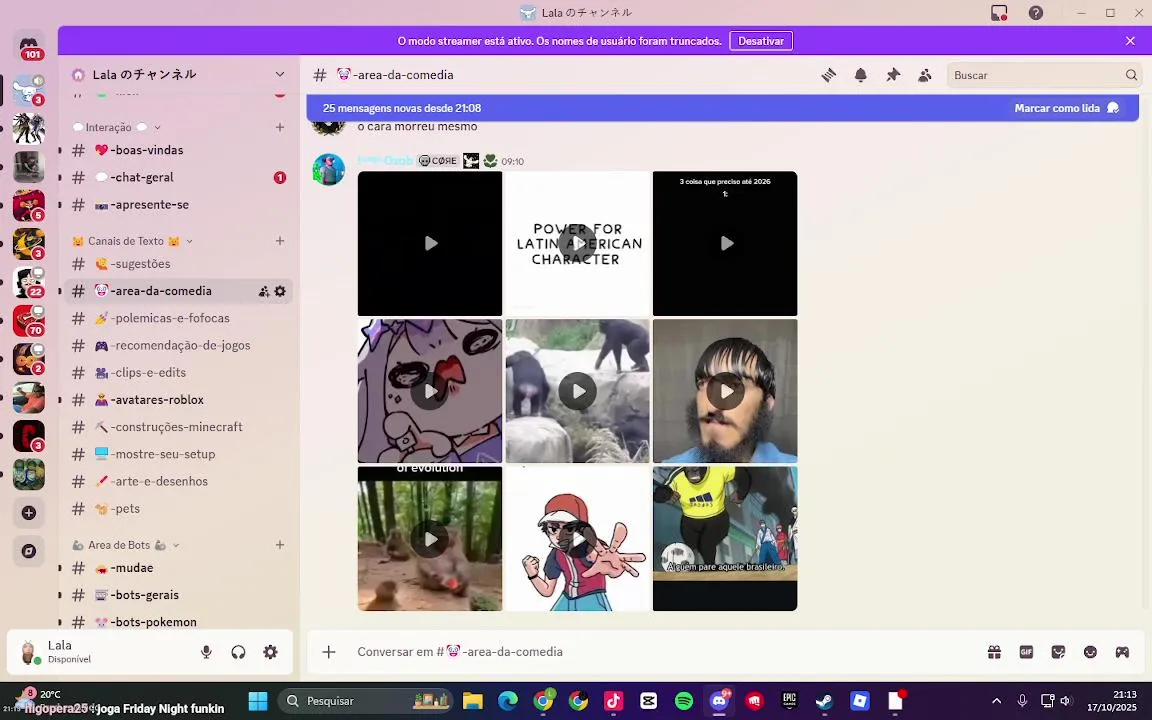This screenshot has height=720, width=1152.
Task: Add channel to Area de Bots category
Action: tap(280, 545)
